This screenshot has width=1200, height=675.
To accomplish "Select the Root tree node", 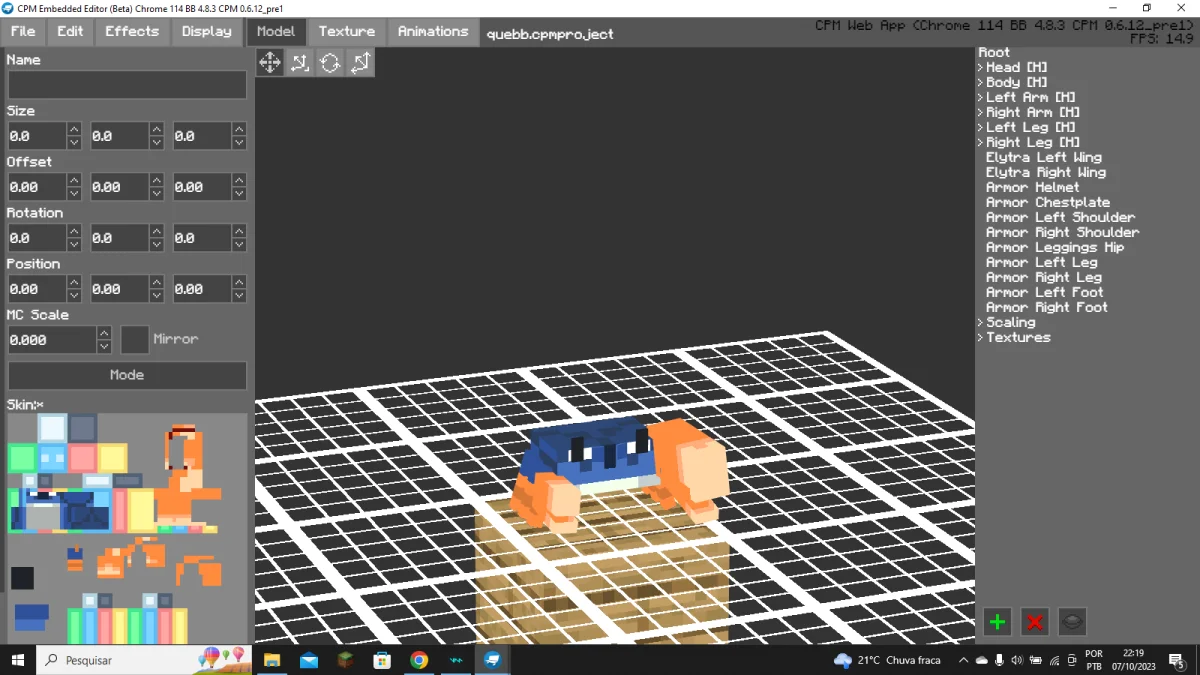I will (x=994, y=52).
